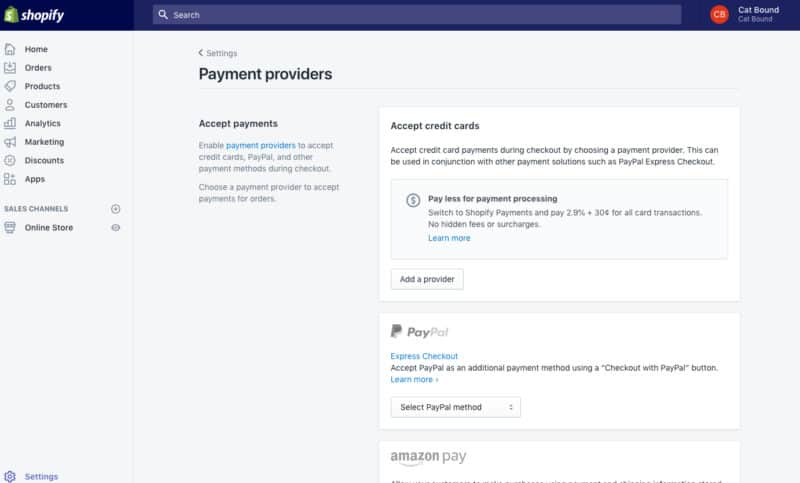The image size is (800, 483).
Task: Open Apps via its grid icon
Action: click(10, 179)
